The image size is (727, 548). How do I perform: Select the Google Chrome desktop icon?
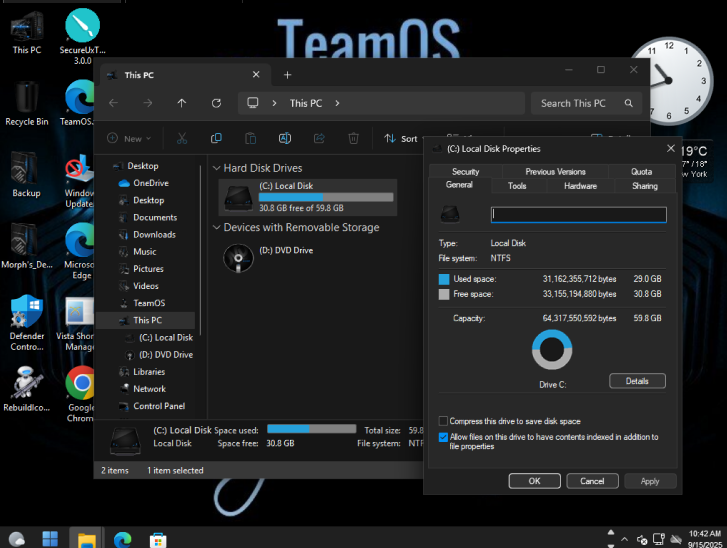[x=80, y=394]
